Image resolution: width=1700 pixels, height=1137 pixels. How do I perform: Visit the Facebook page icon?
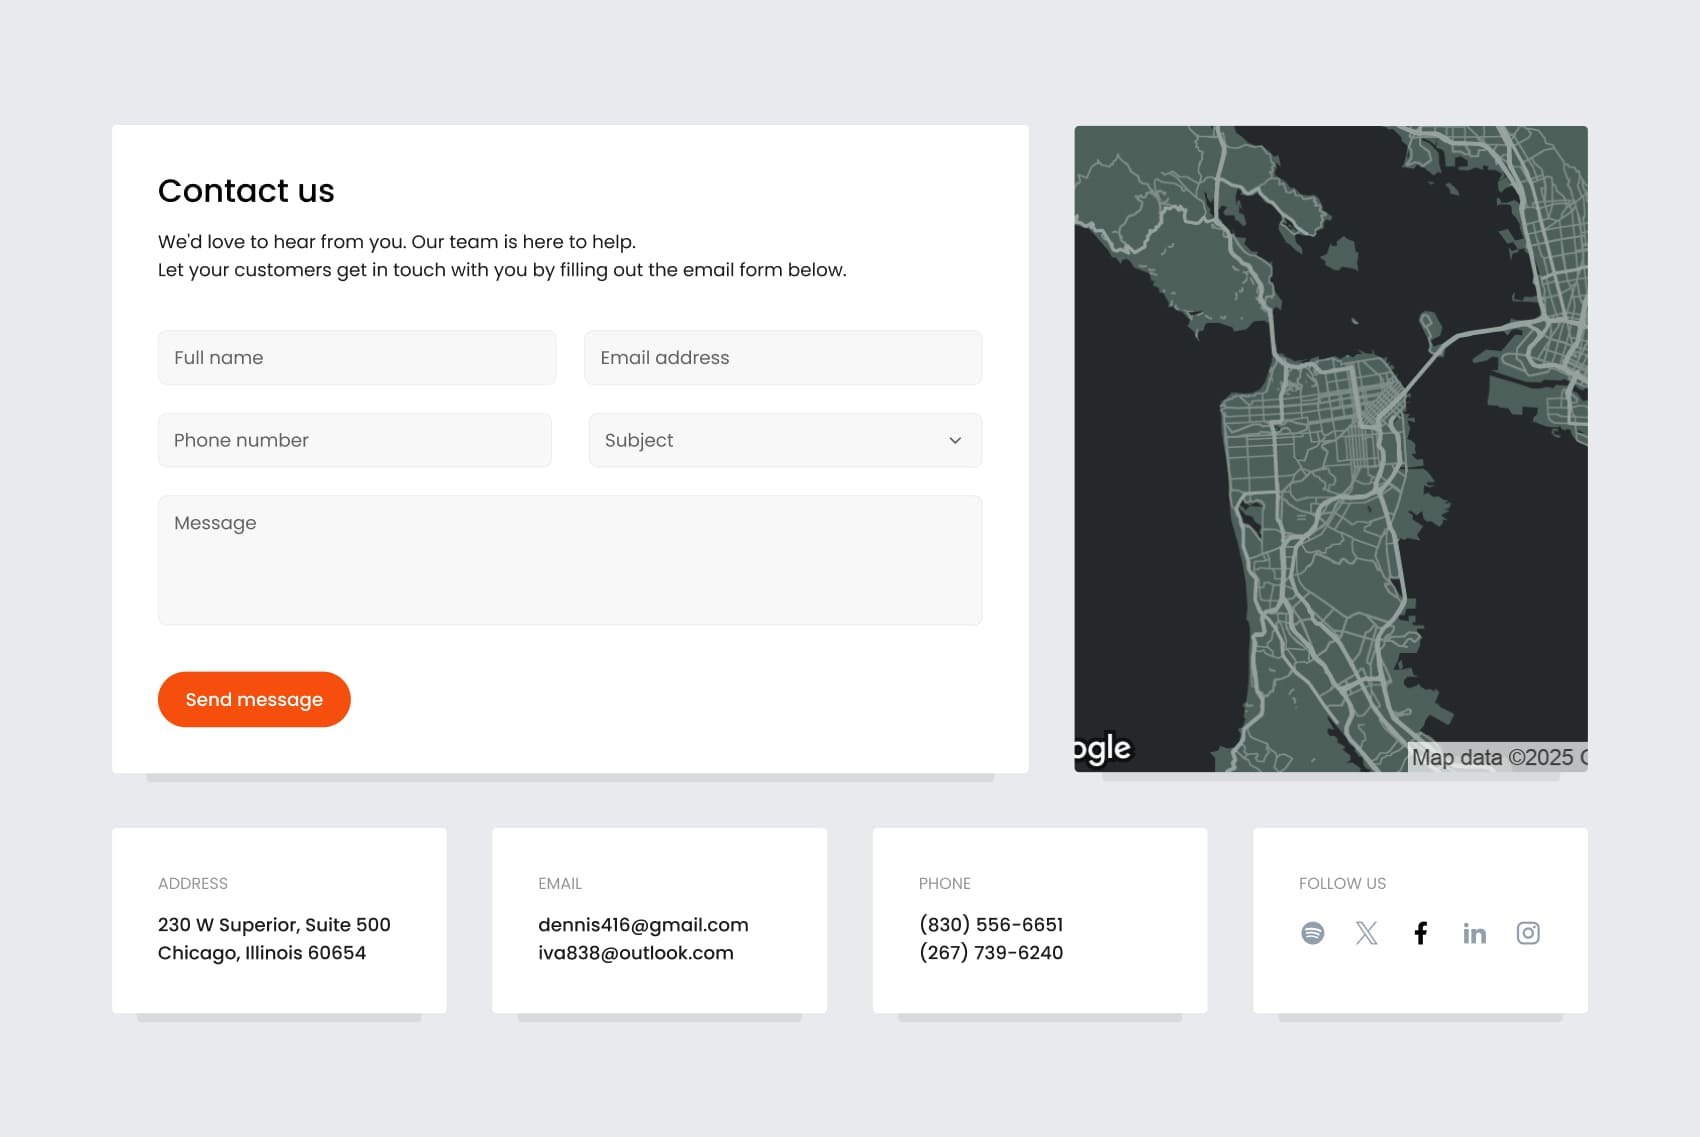1420,933
